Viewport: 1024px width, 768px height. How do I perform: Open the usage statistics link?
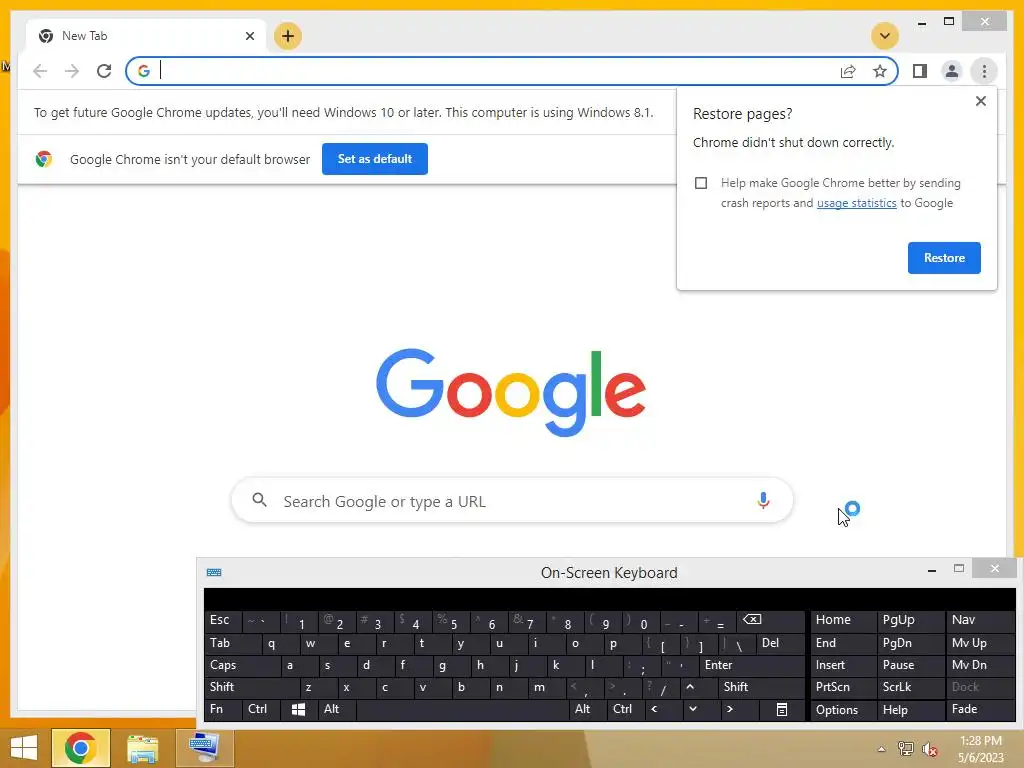(857, 203)
